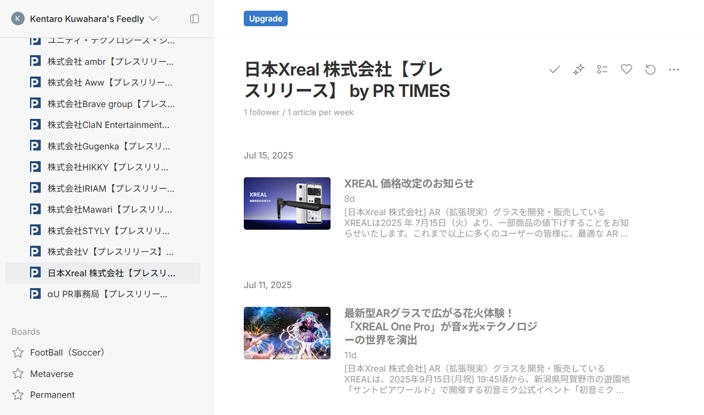This screenshot has width=704, height=415.
Task: Click the Boards section header
Action: pos(26,331)
